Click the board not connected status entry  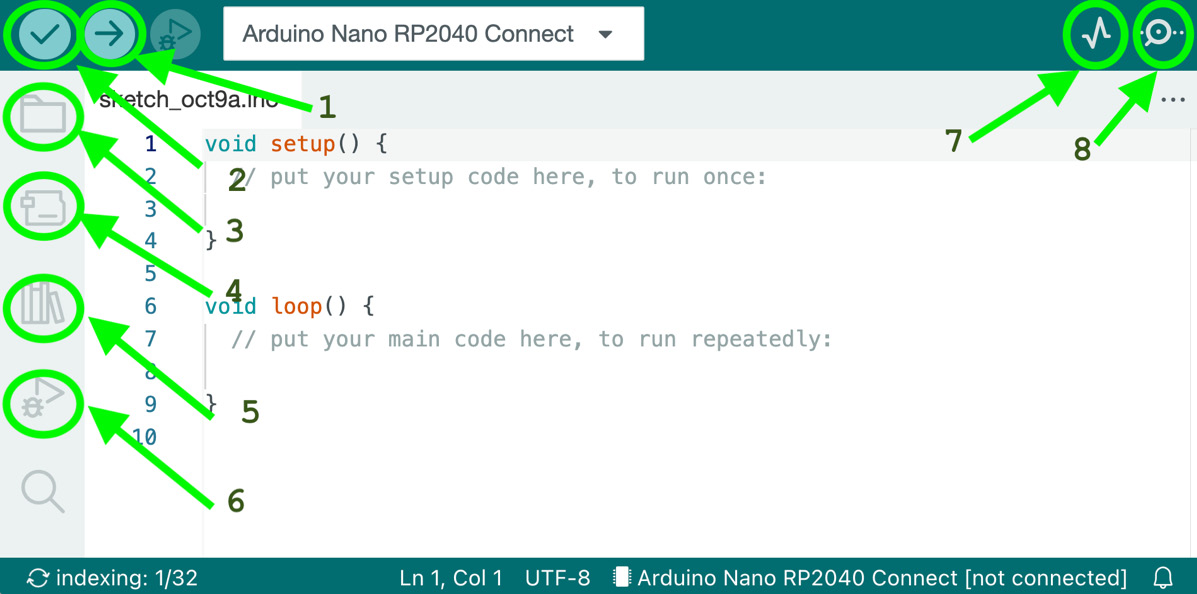[871, 577]
